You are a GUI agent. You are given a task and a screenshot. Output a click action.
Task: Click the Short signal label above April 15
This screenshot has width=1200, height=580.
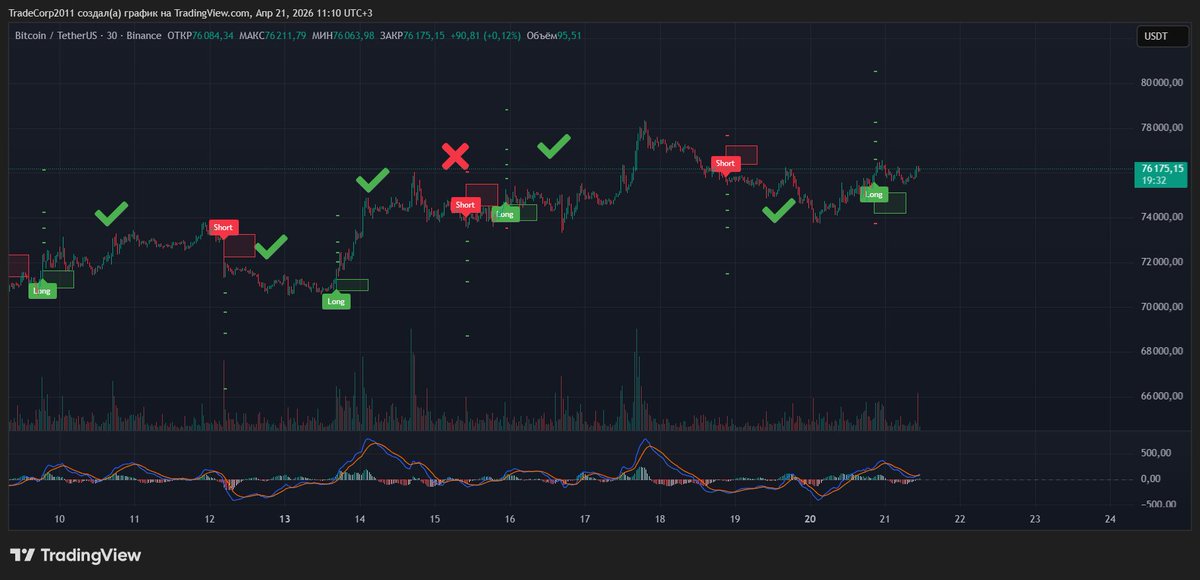click(465, 205)
